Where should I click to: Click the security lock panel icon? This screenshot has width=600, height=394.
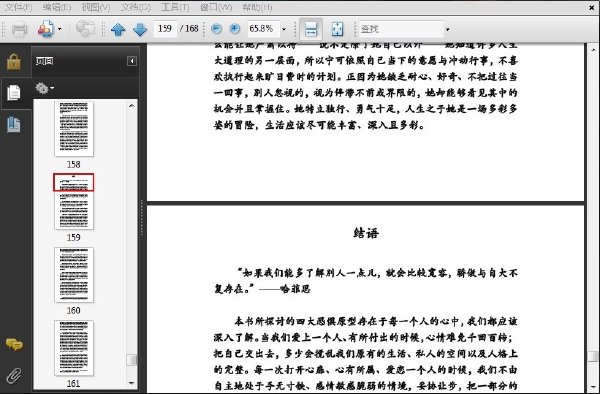point(14,62)
